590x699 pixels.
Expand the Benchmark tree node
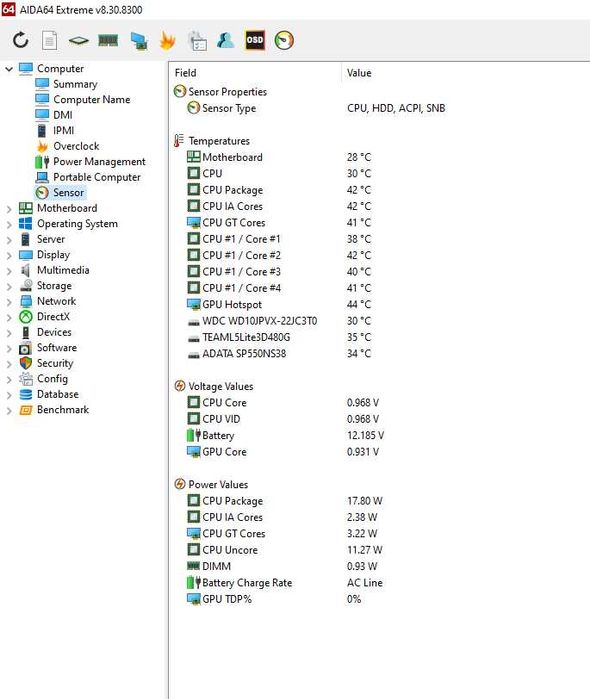point(9,410)
